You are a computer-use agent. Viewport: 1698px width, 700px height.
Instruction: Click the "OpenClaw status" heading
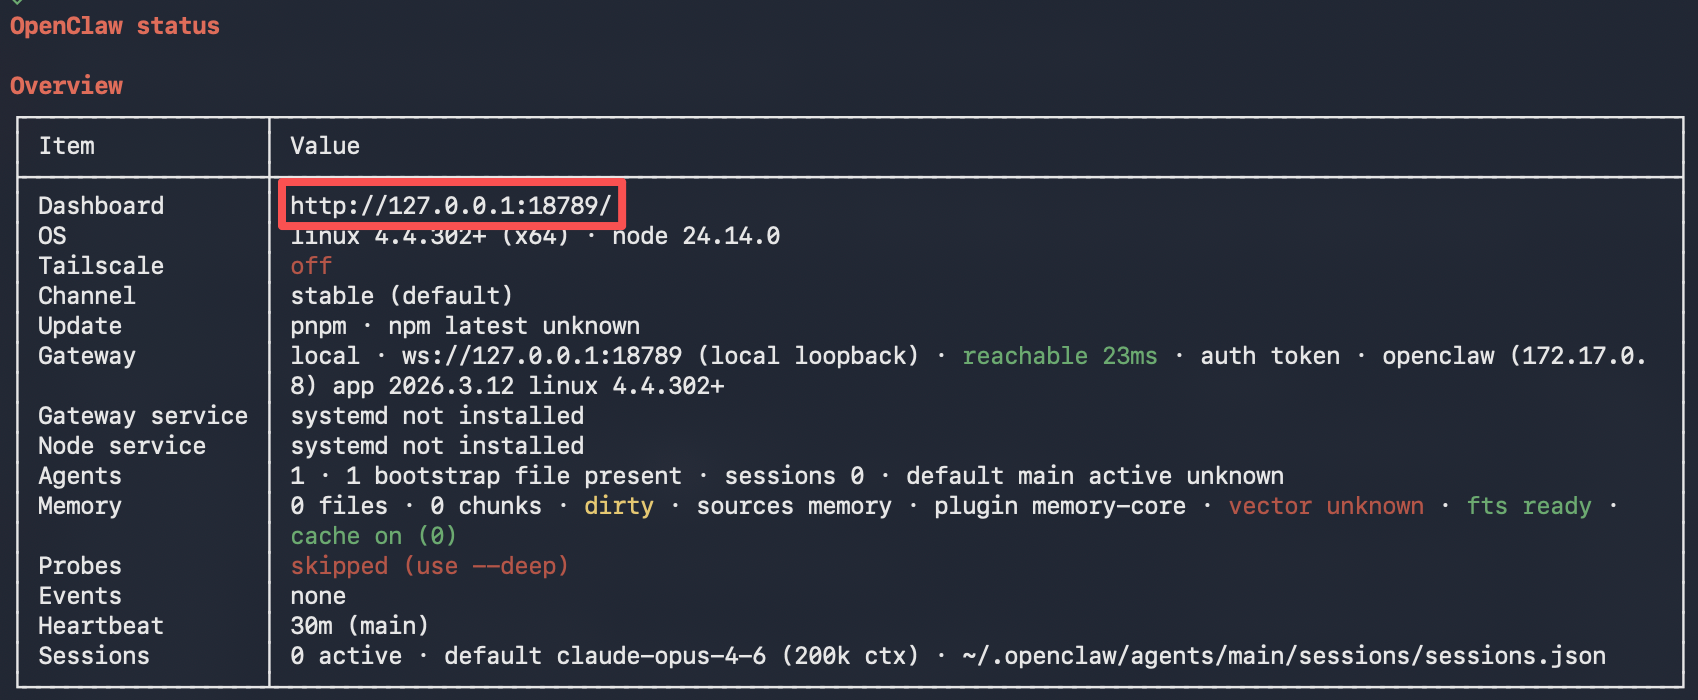(114, 26)
